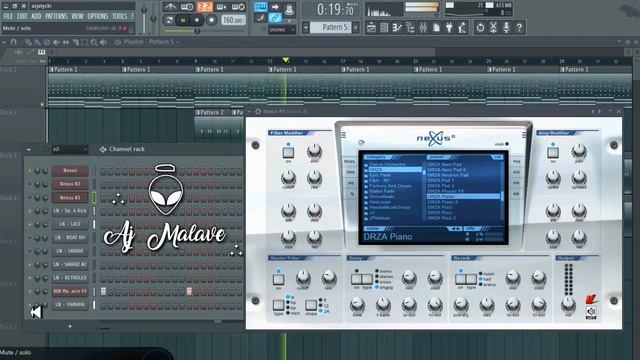Click the record button
The height and width of the screenshot is (360, 640).
pos(211,20)
